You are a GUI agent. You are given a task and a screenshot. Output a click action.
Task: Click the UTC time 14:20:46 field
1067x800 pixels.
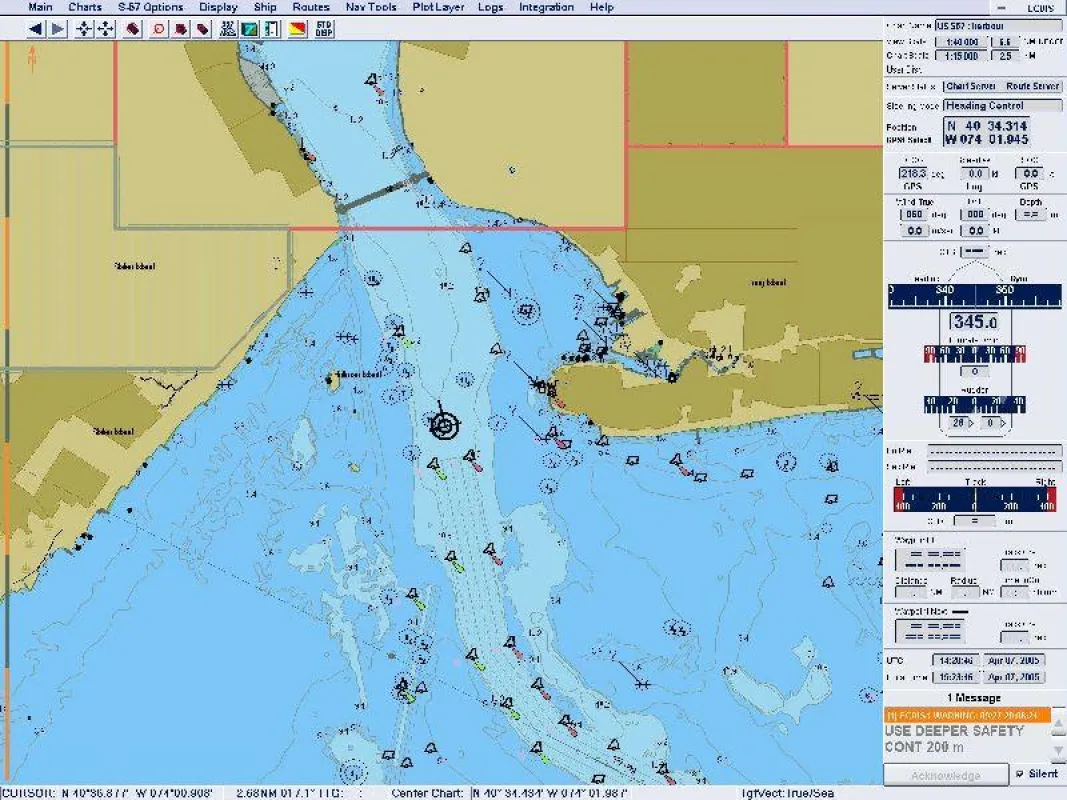[x=955, y=660]
